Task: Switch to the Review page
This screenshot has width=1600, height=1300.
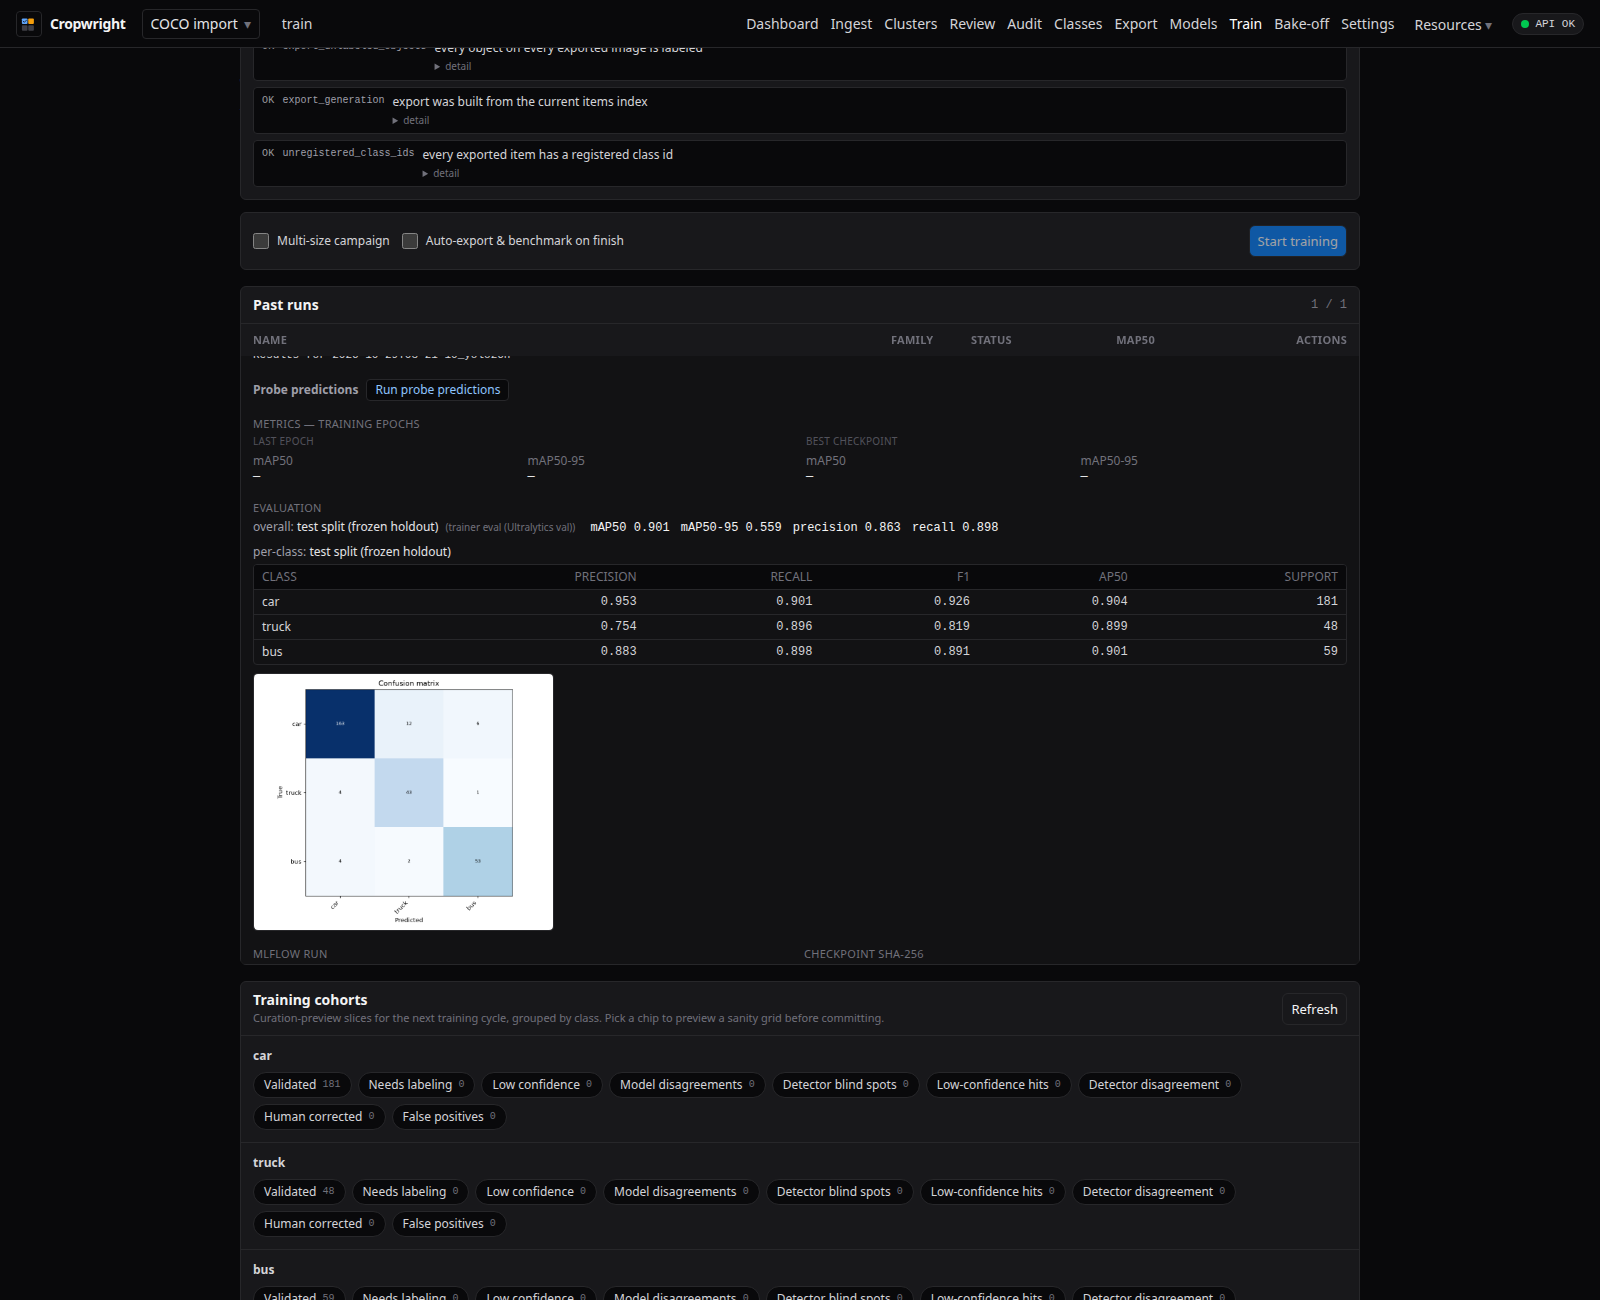Action: (972, 24)
